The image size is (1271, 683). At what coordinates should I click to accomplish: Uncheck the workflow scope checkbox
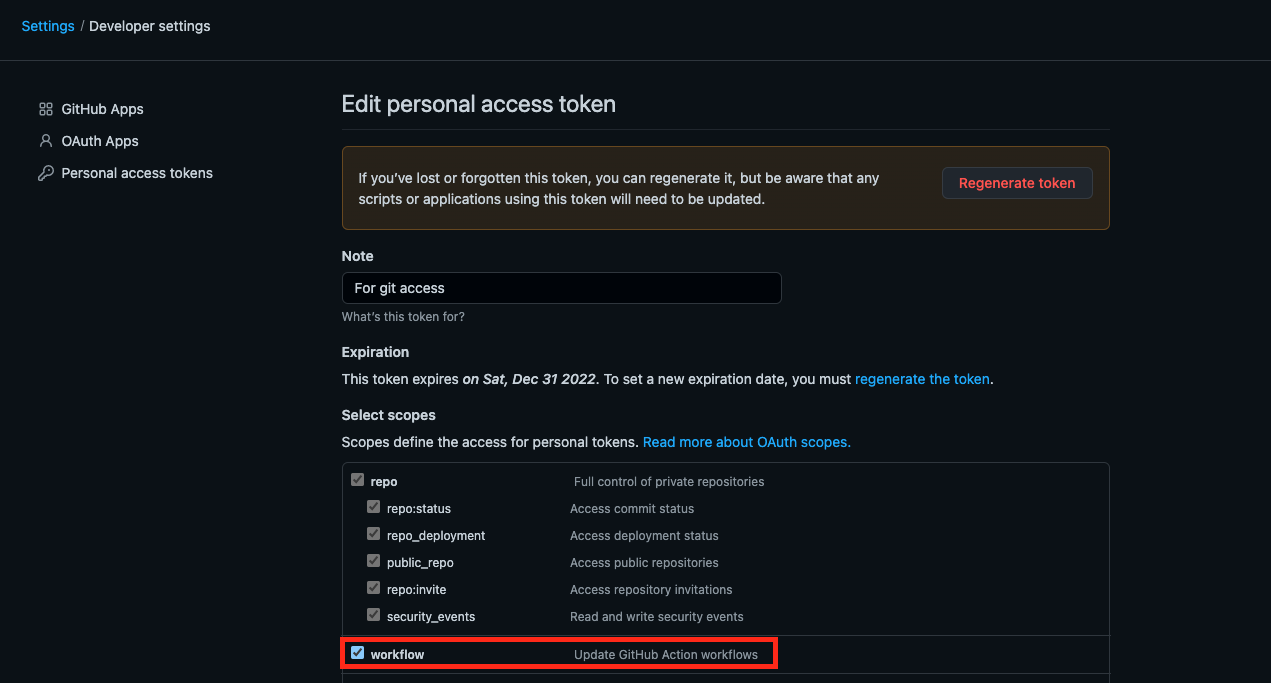click(x=357, y=652)
